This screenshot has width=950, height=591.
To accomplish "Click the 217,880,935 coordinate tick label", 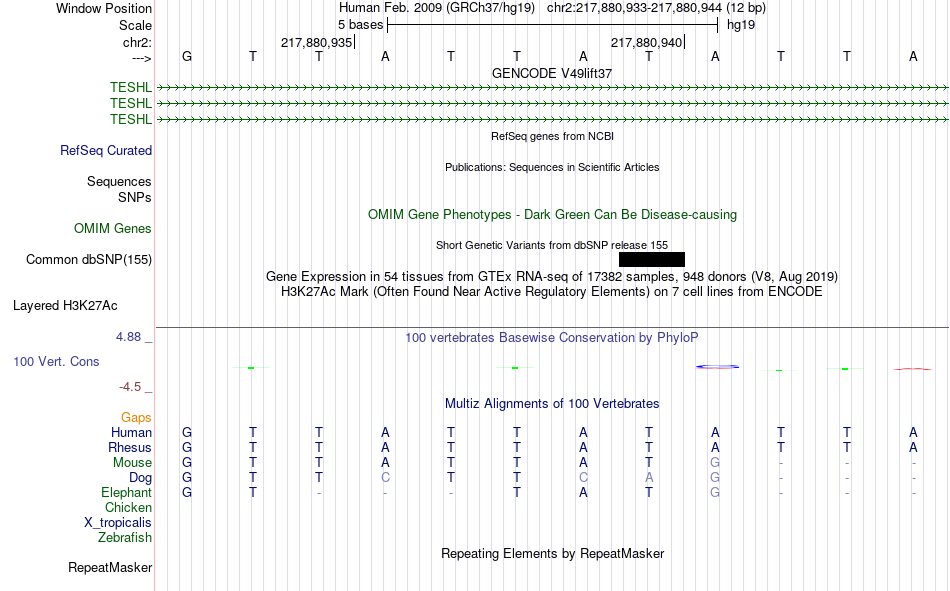I will tap(316, 42).
